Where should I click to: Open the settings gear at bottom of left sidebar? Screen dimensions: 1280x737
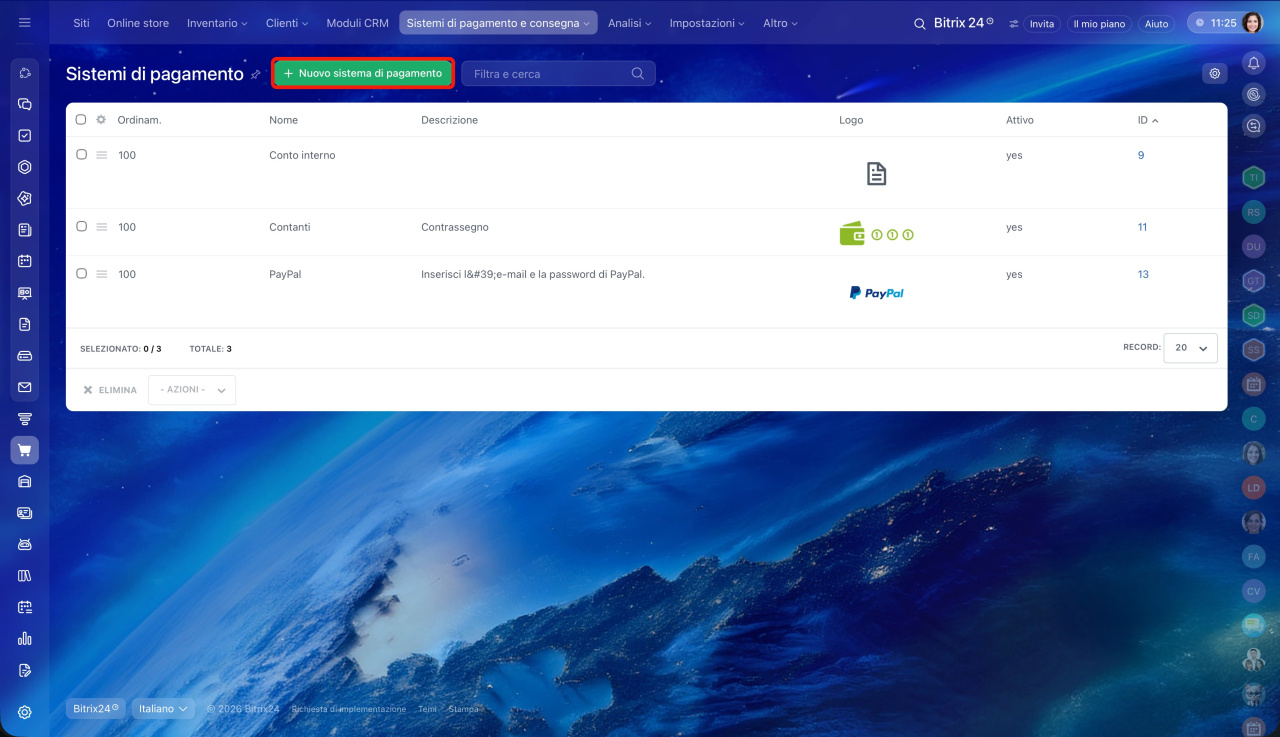click(x=25, y=712)
